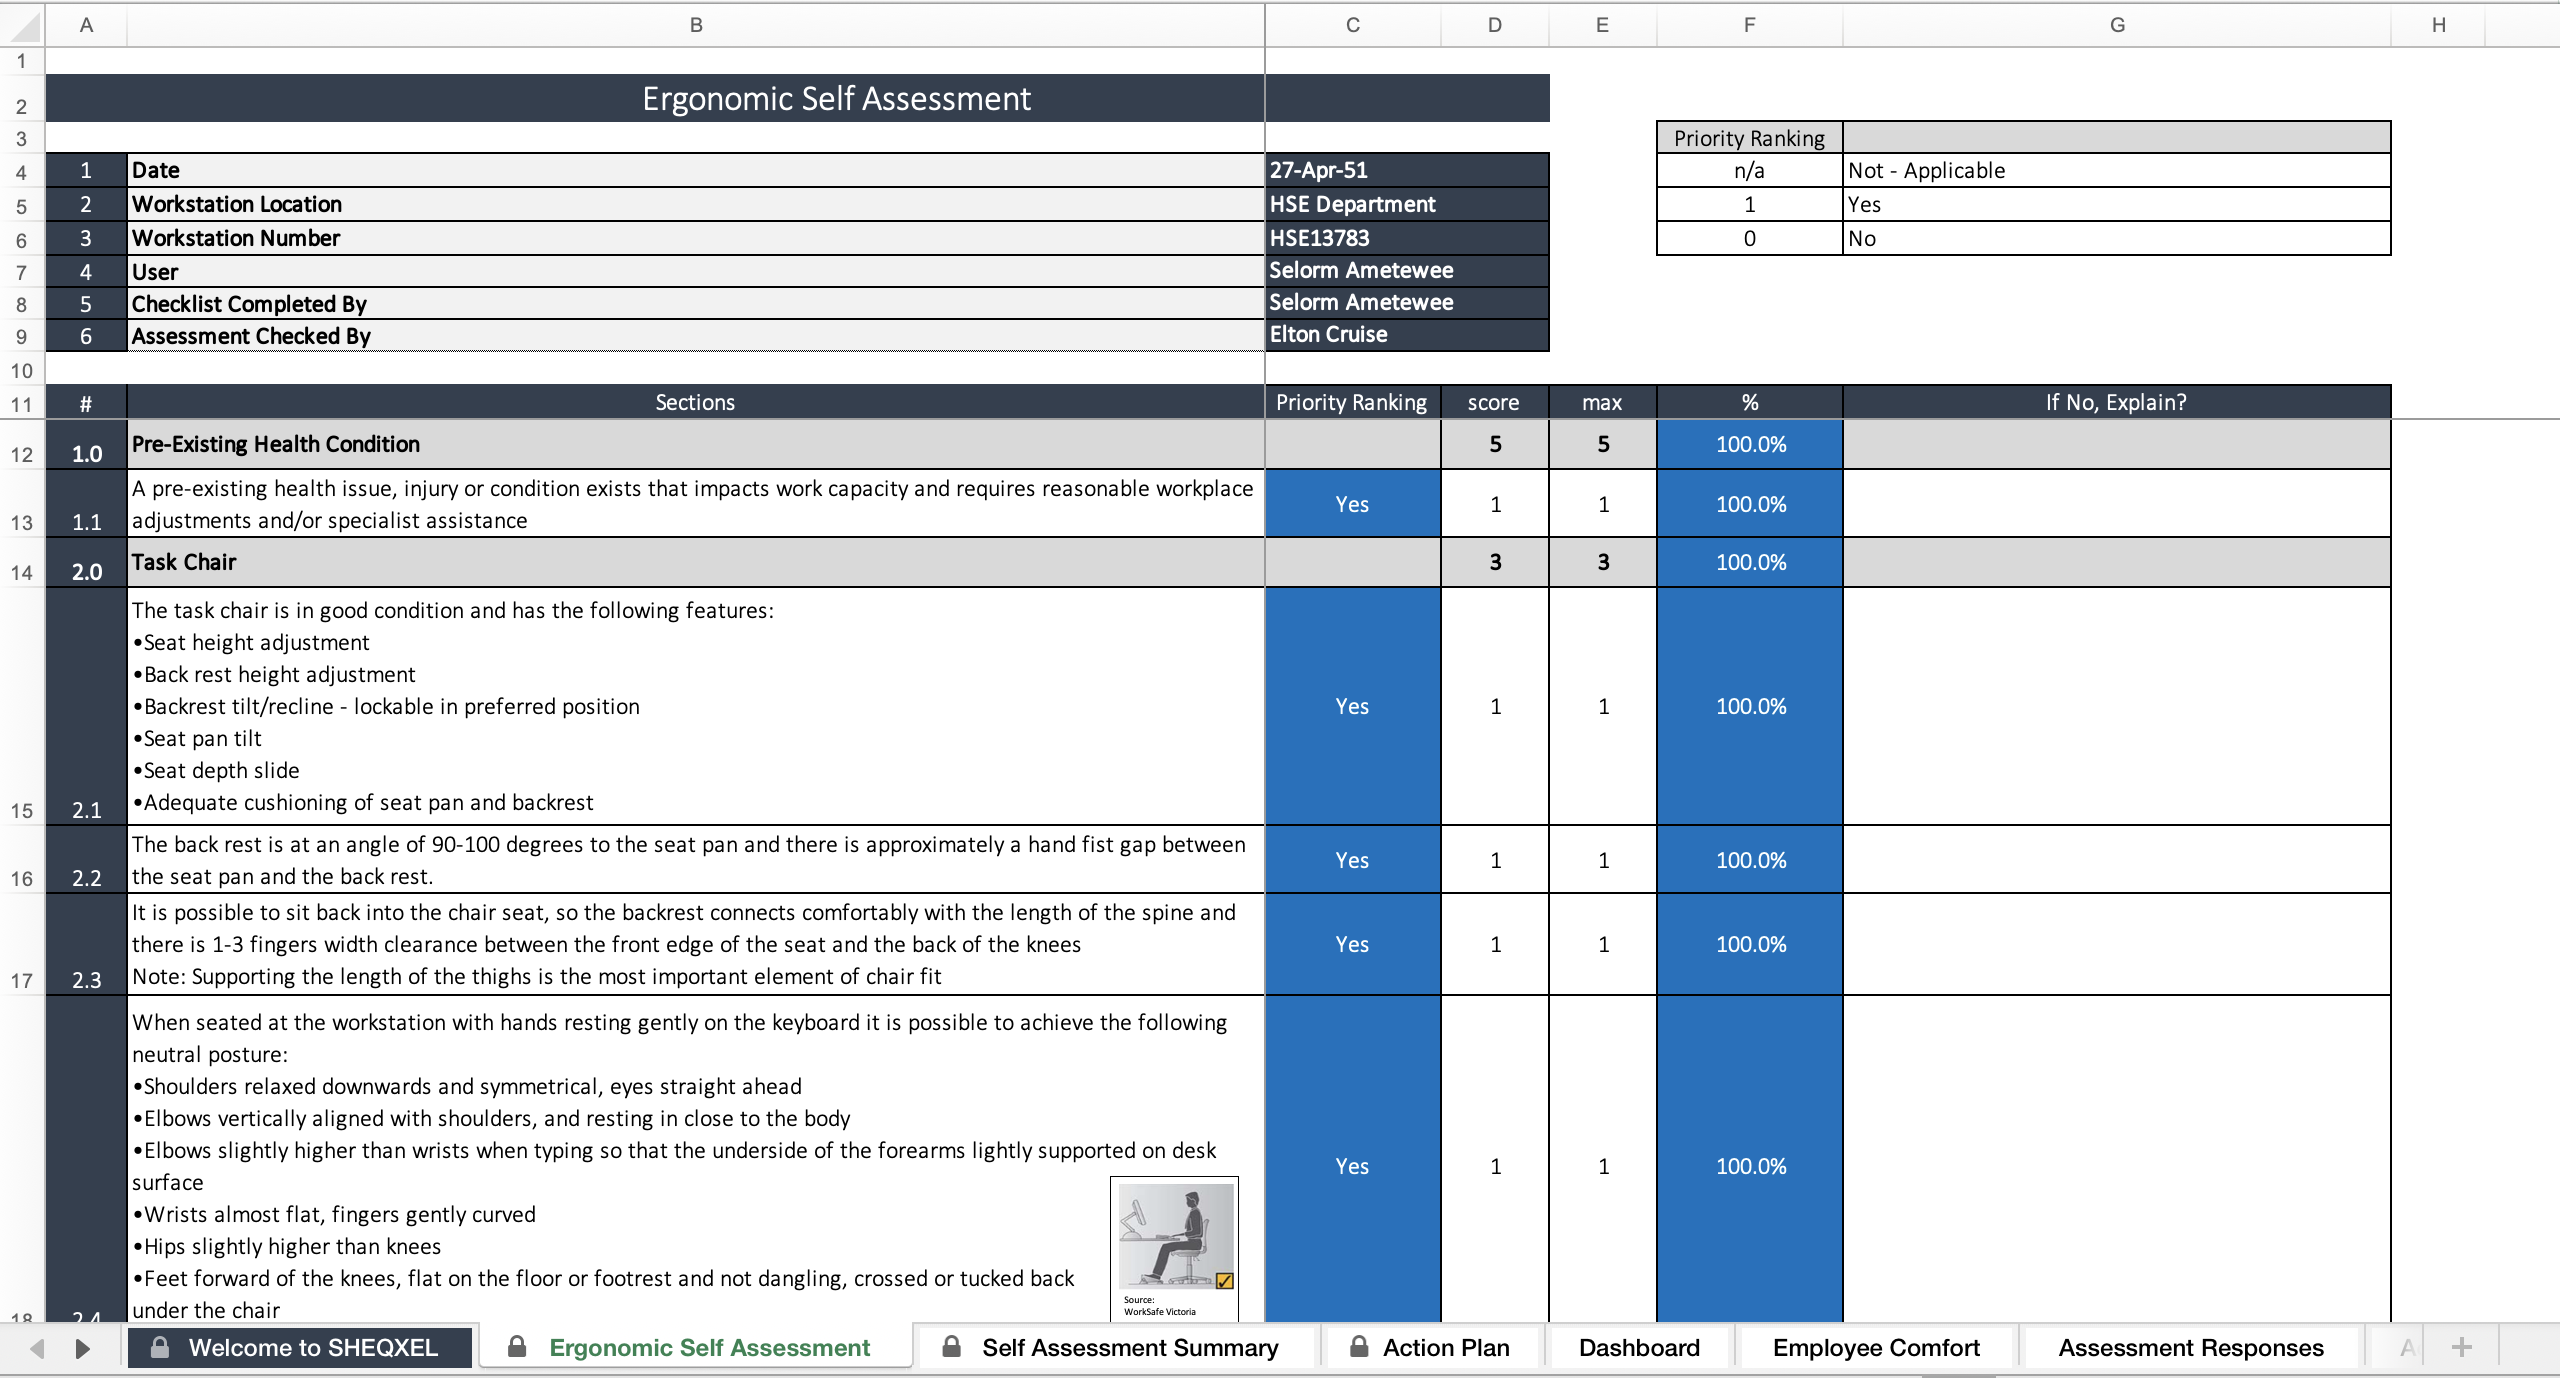
Task: Select the HSE Department cell
Action: [x=1407, y=204]
